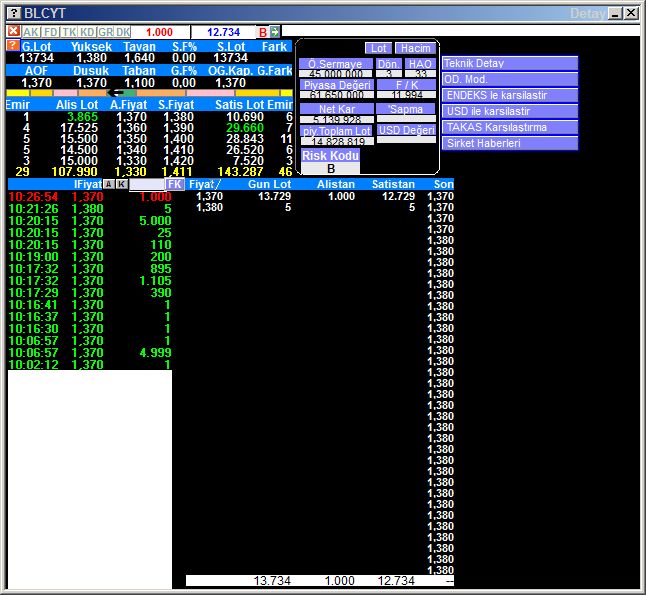
Task: Toggle the small K button next to IFiyat
Action: coord(121,184)
